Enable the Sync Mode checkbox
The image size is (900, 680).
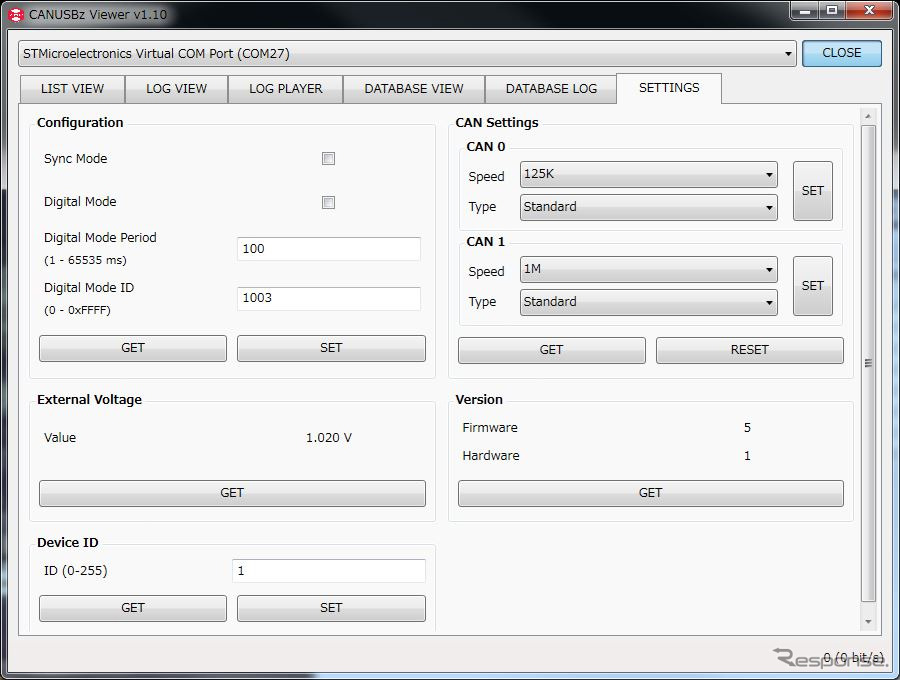[328, 159]
